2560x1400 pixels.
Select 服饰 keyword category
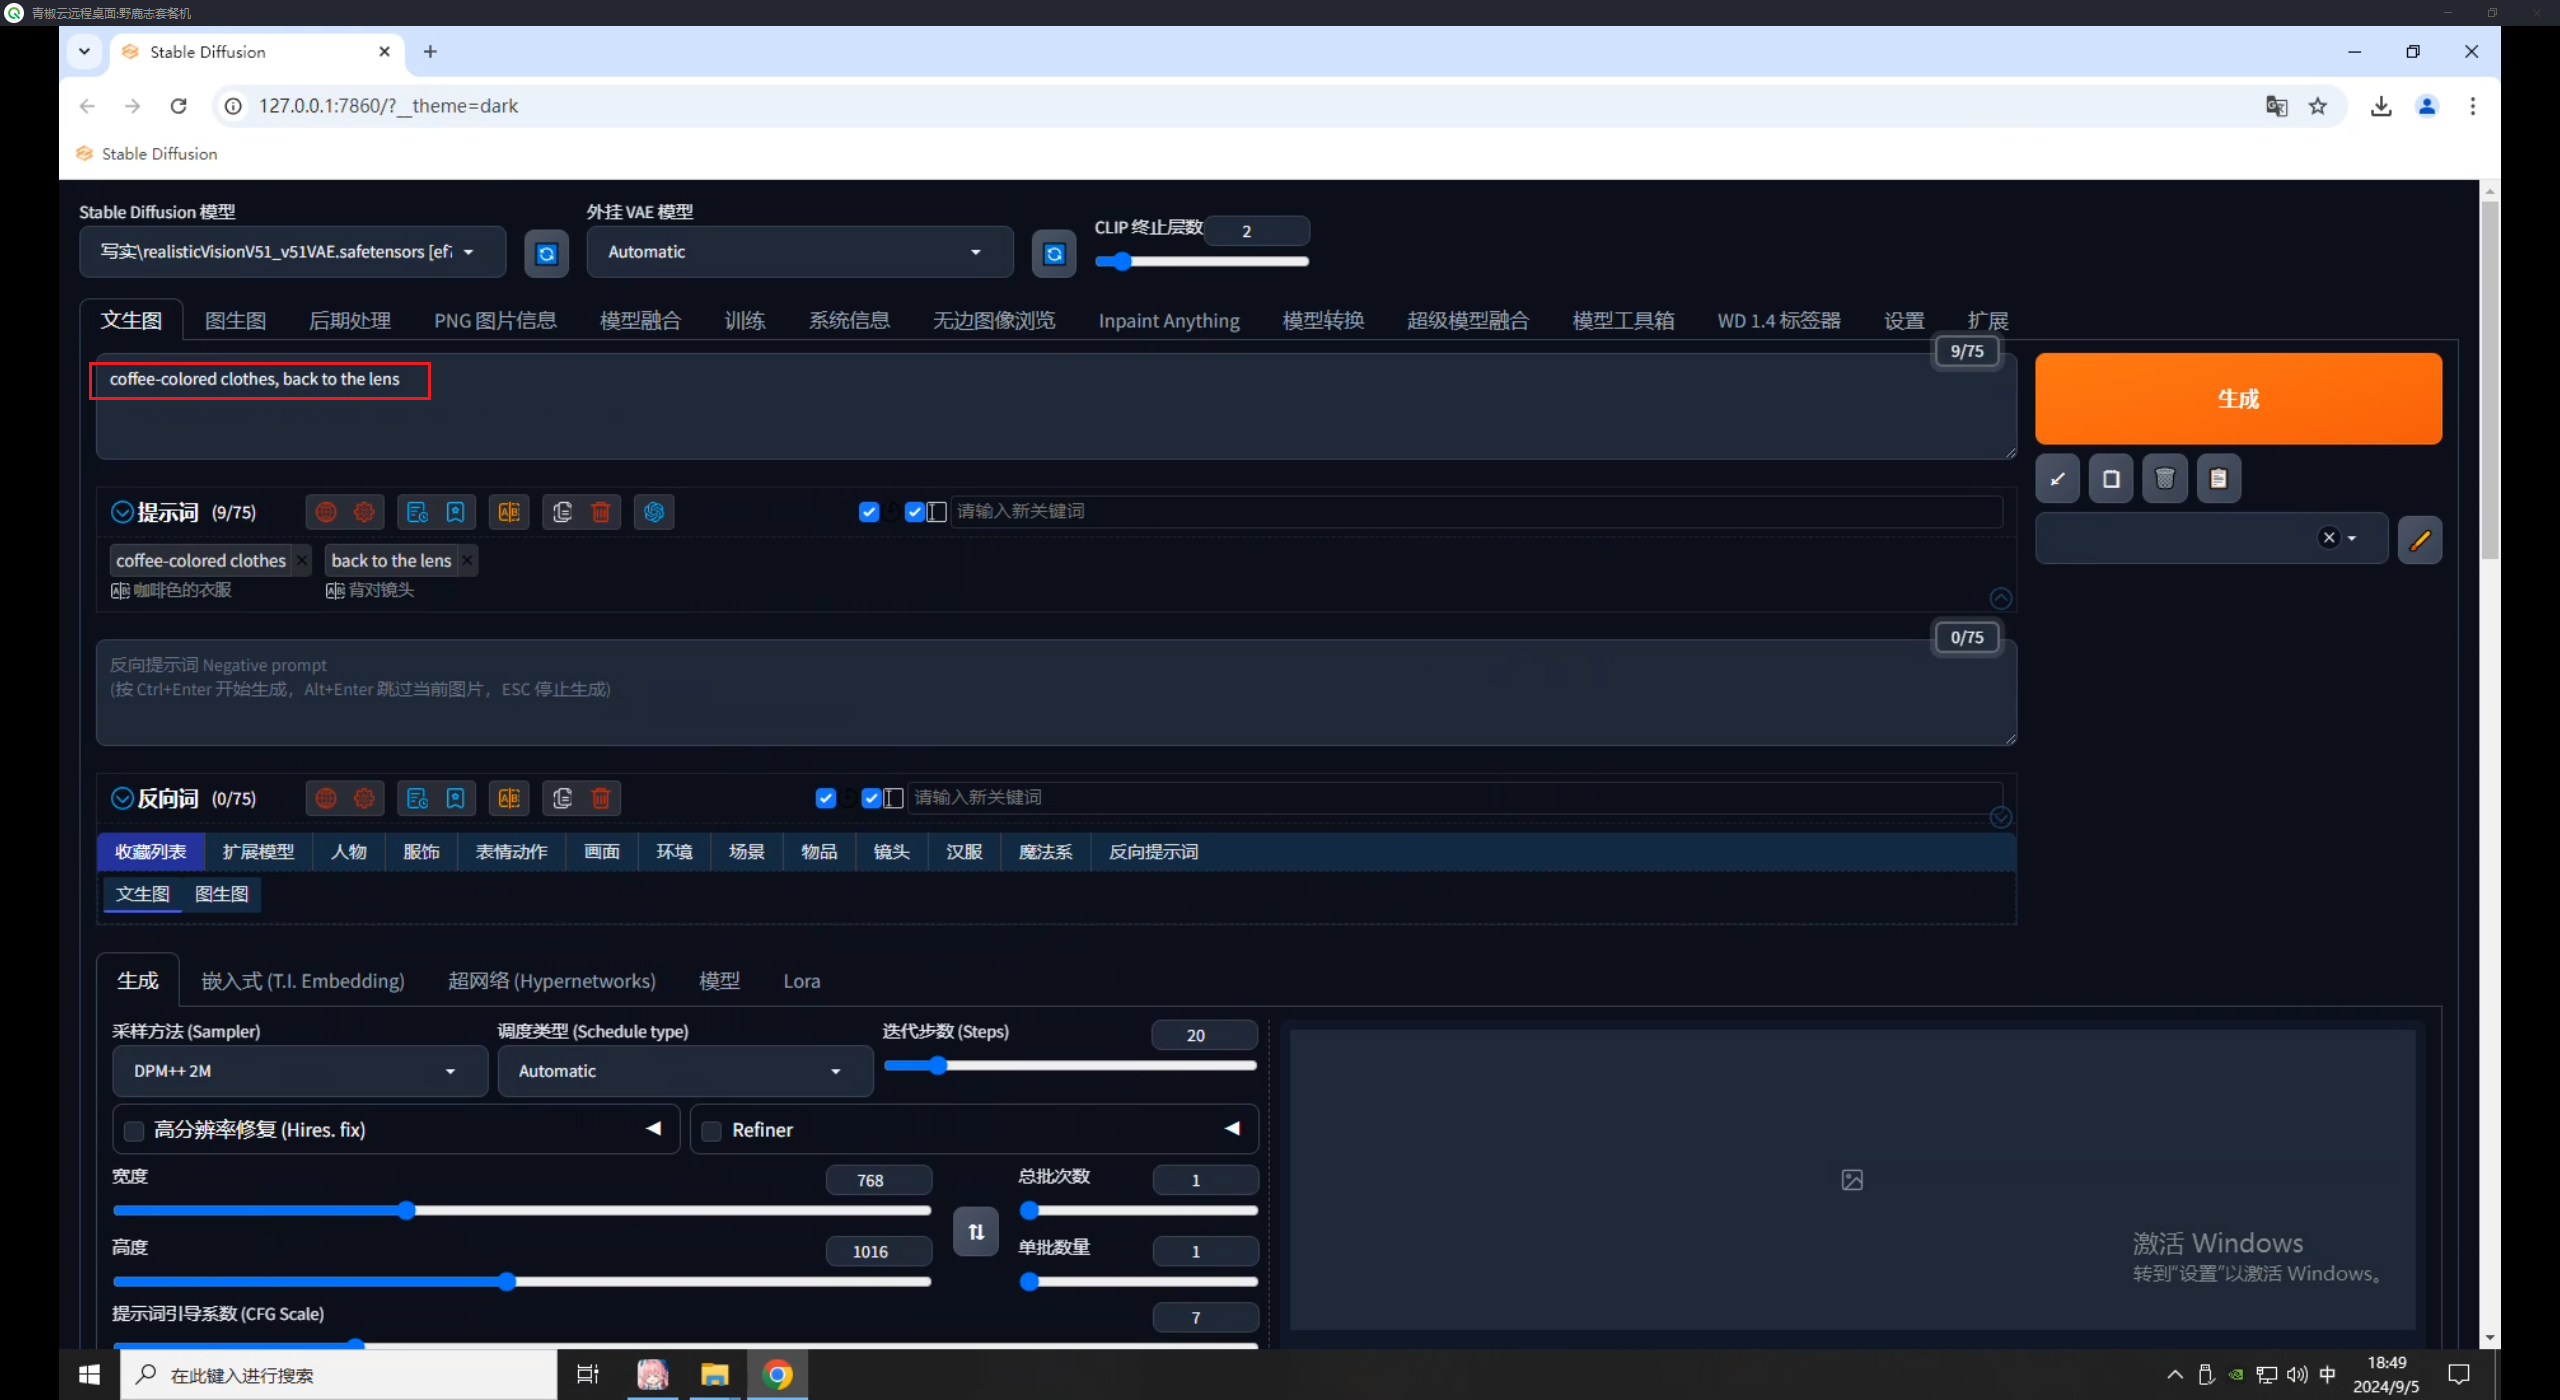coord(421,852)
